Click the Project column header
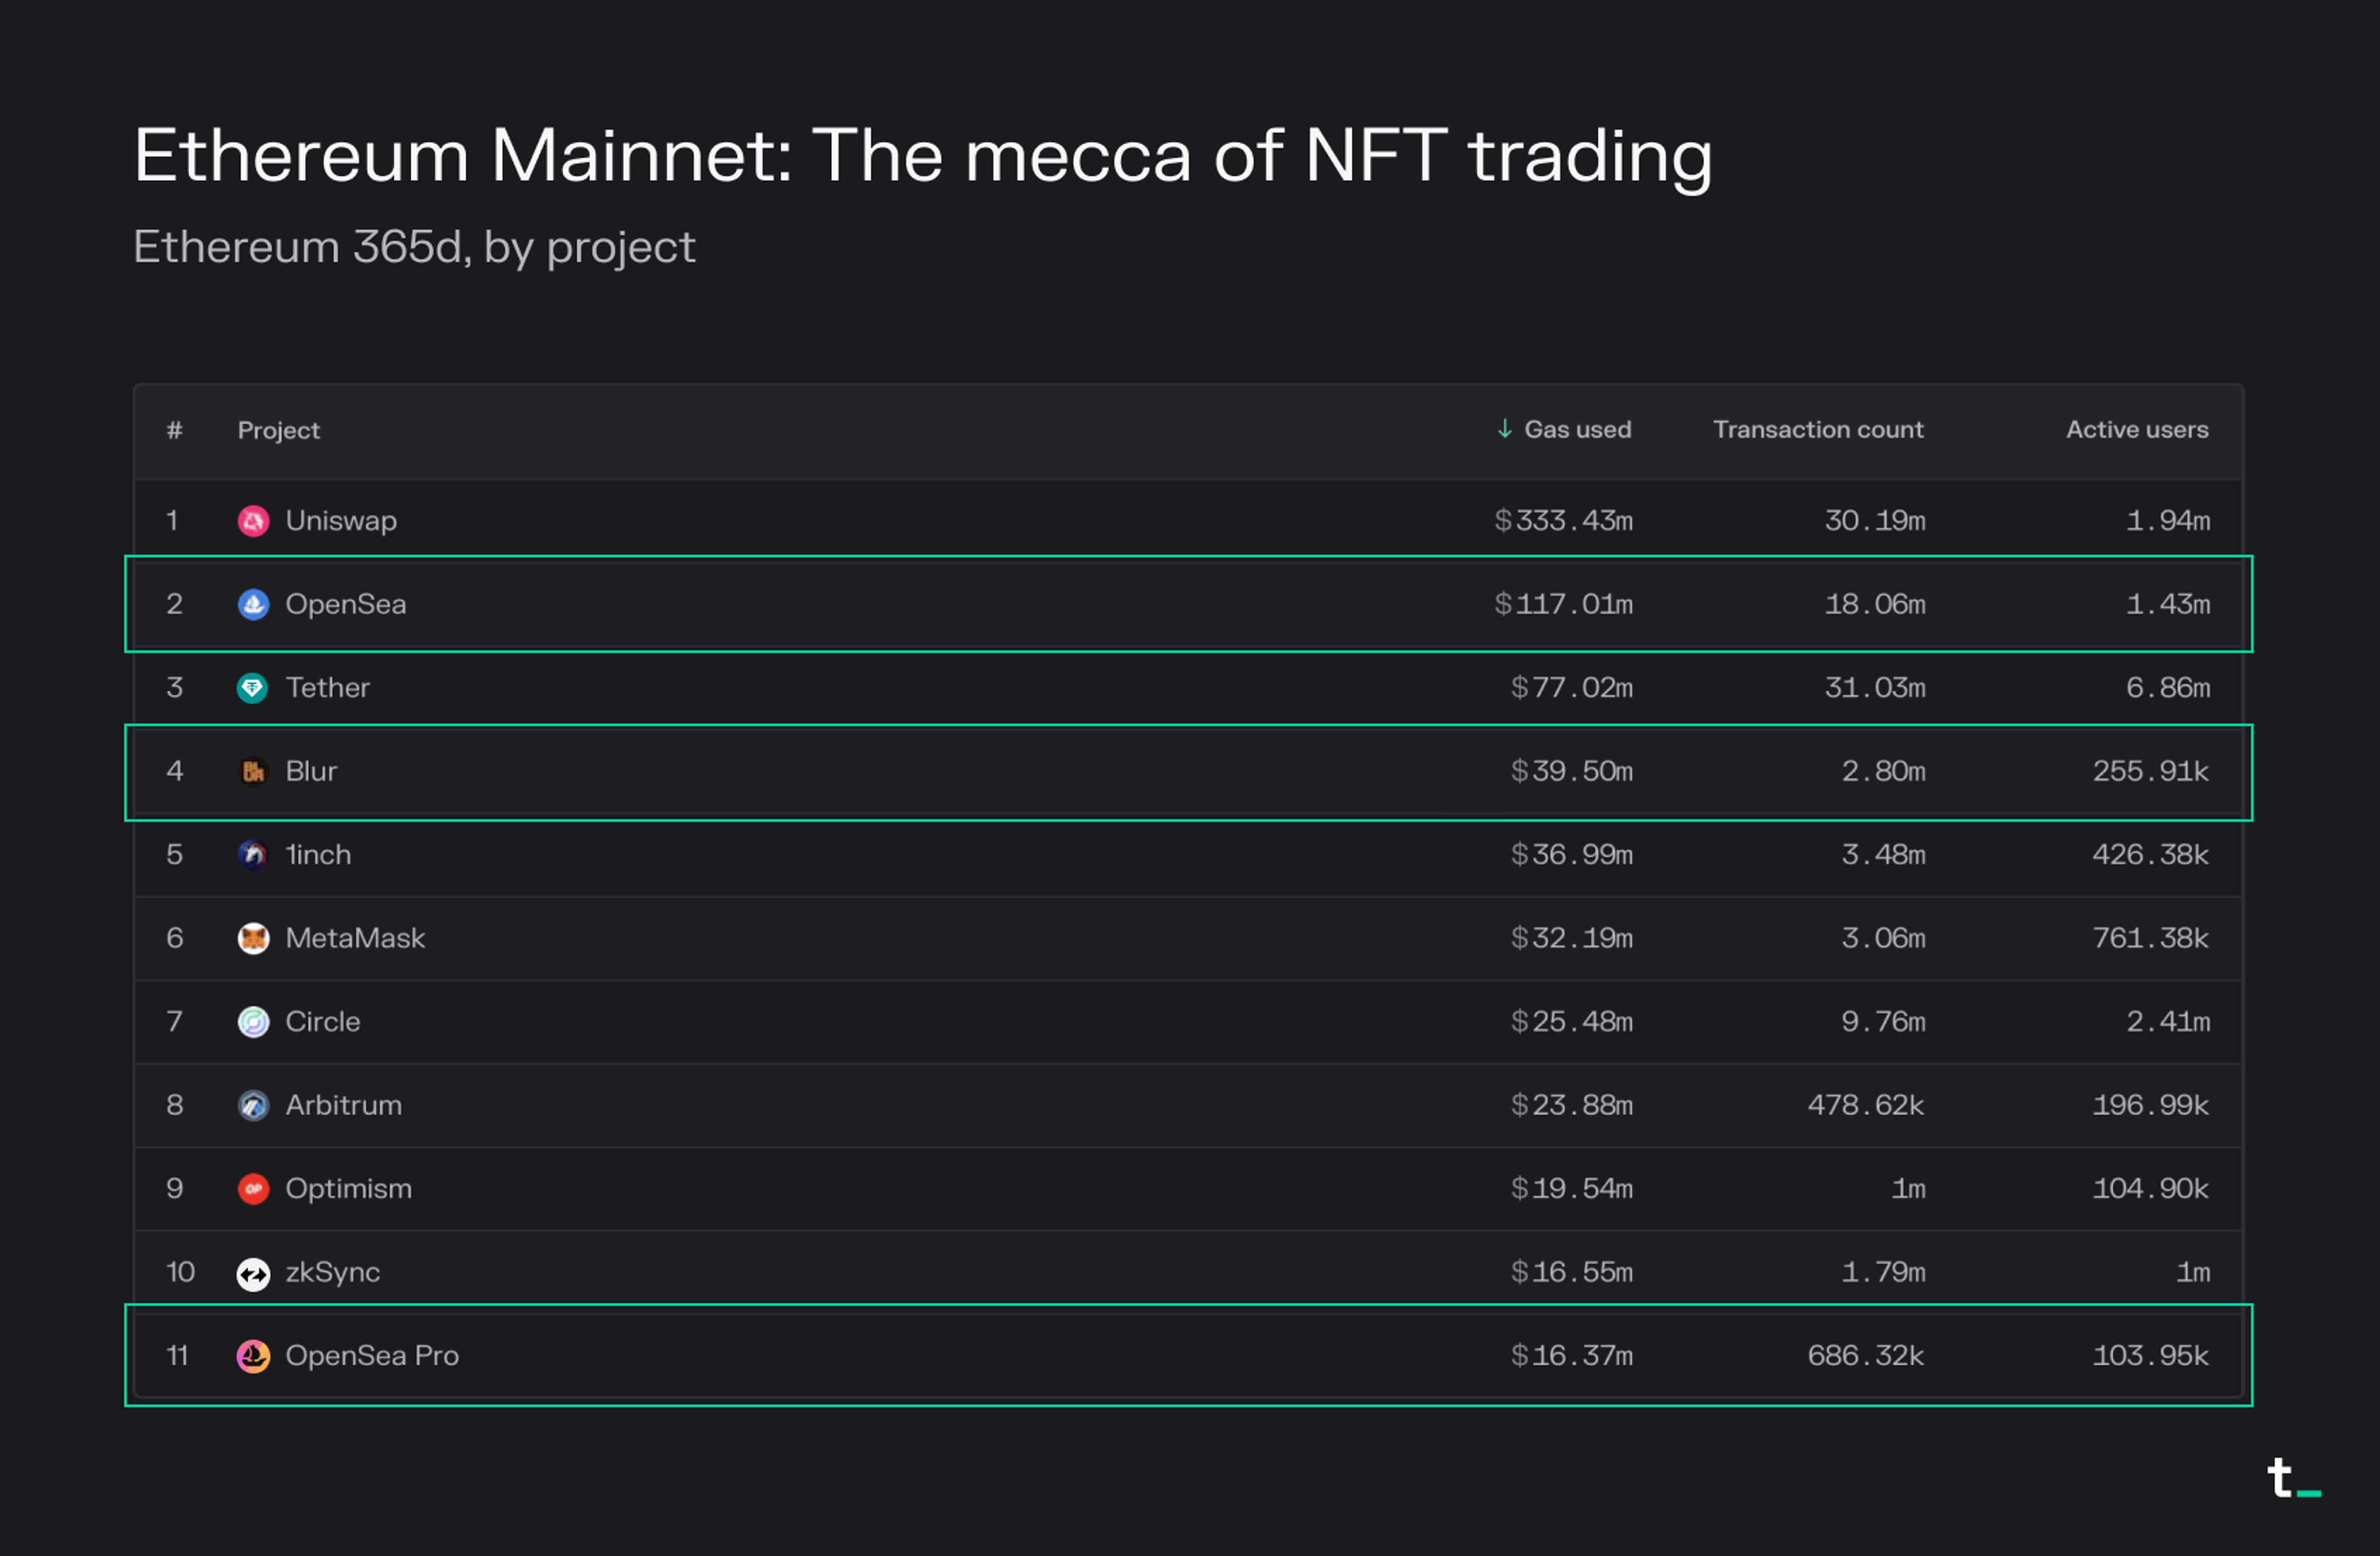 click(x=278, y=430)
